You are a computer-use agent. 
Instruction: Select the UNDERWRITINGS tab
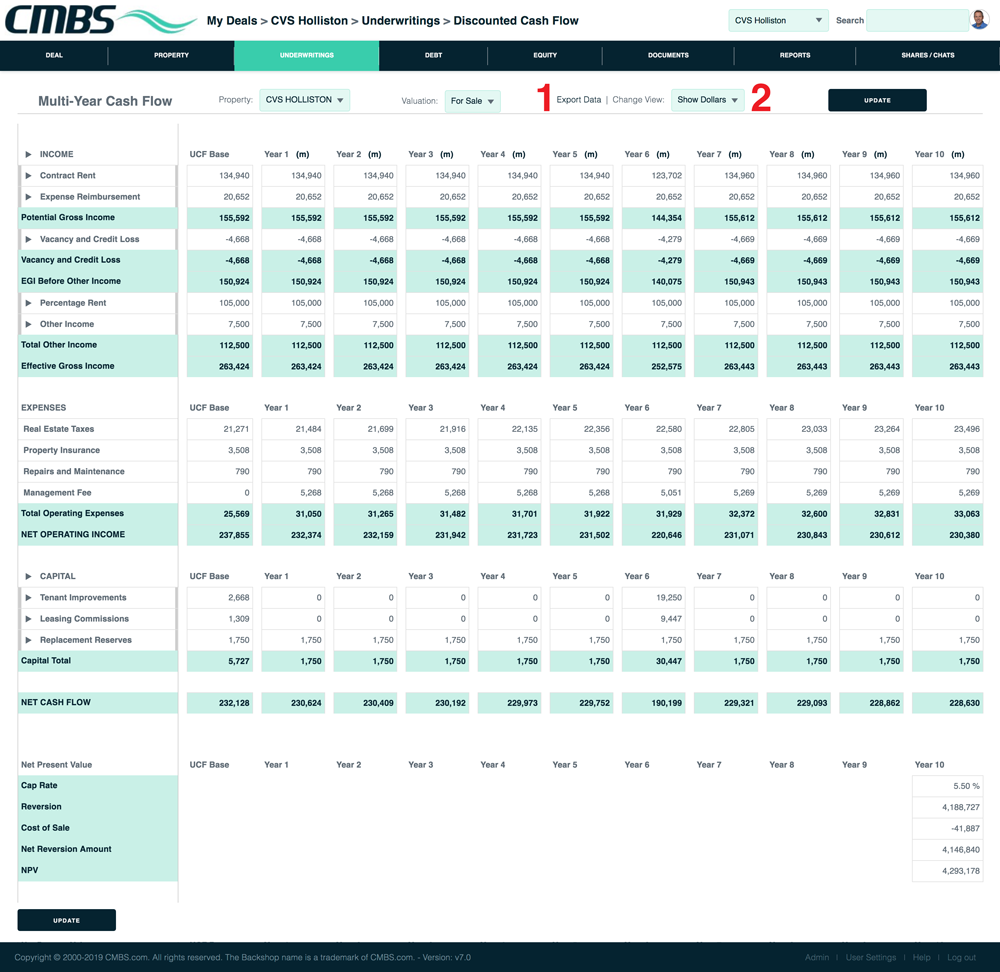307,55
